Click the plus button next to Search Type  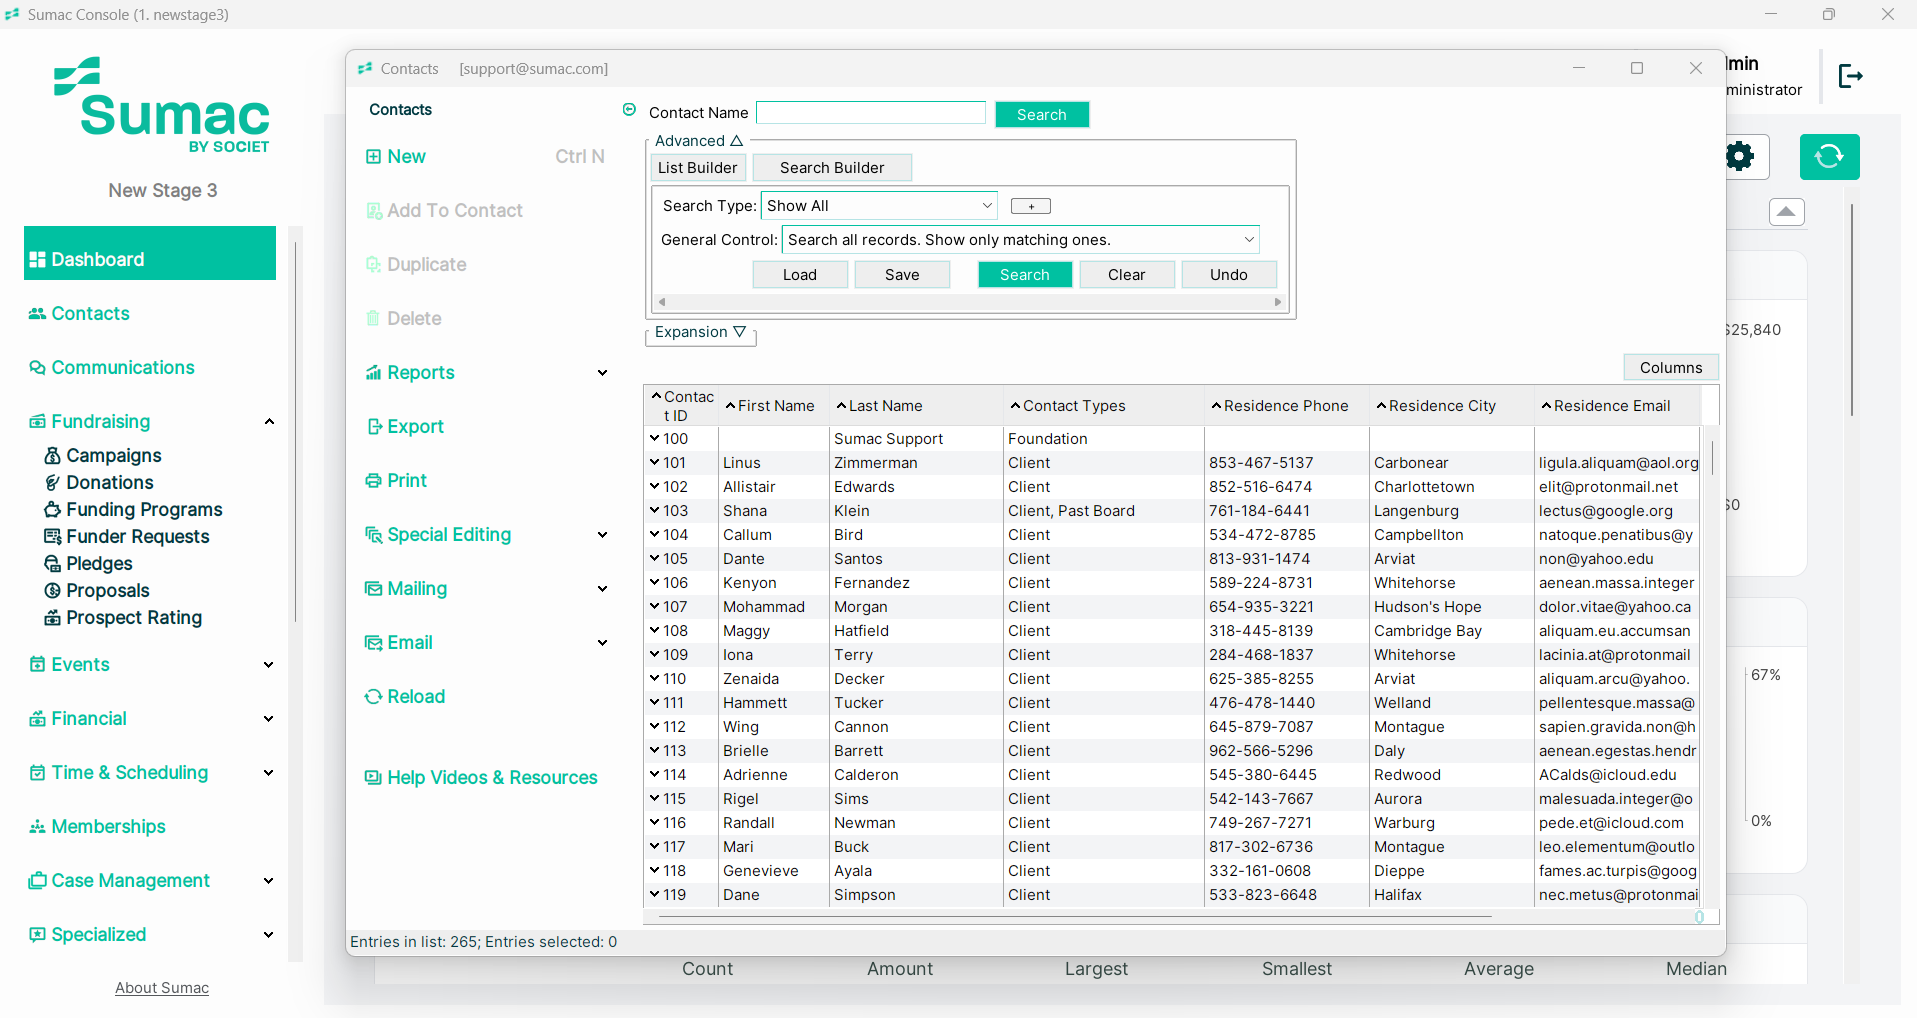pyautogui.click(x=1031, y=206)
